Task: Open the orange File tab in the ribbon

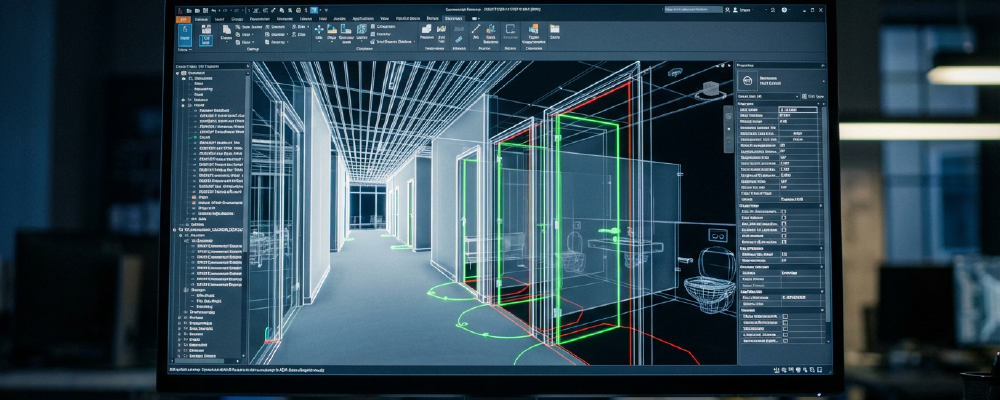Action: (183, 19)
